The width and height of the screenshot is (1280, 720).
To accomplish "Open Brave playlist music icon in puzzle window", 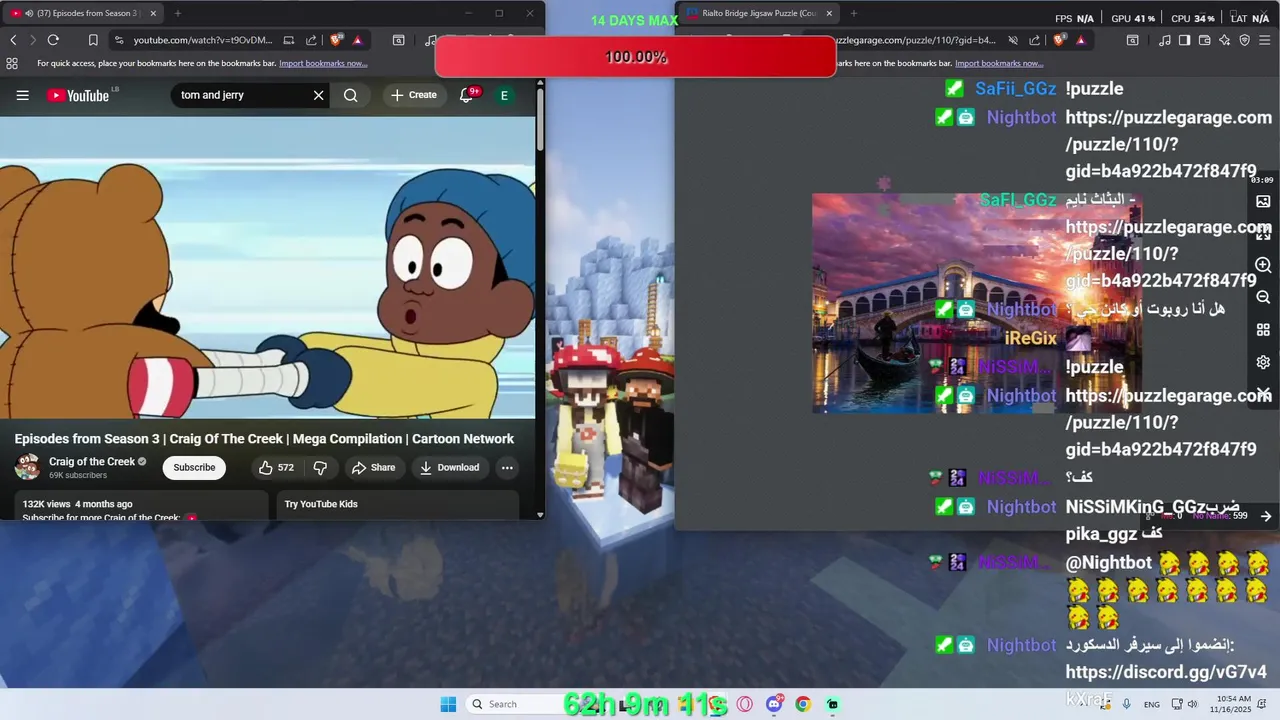I will [1165, 40].
